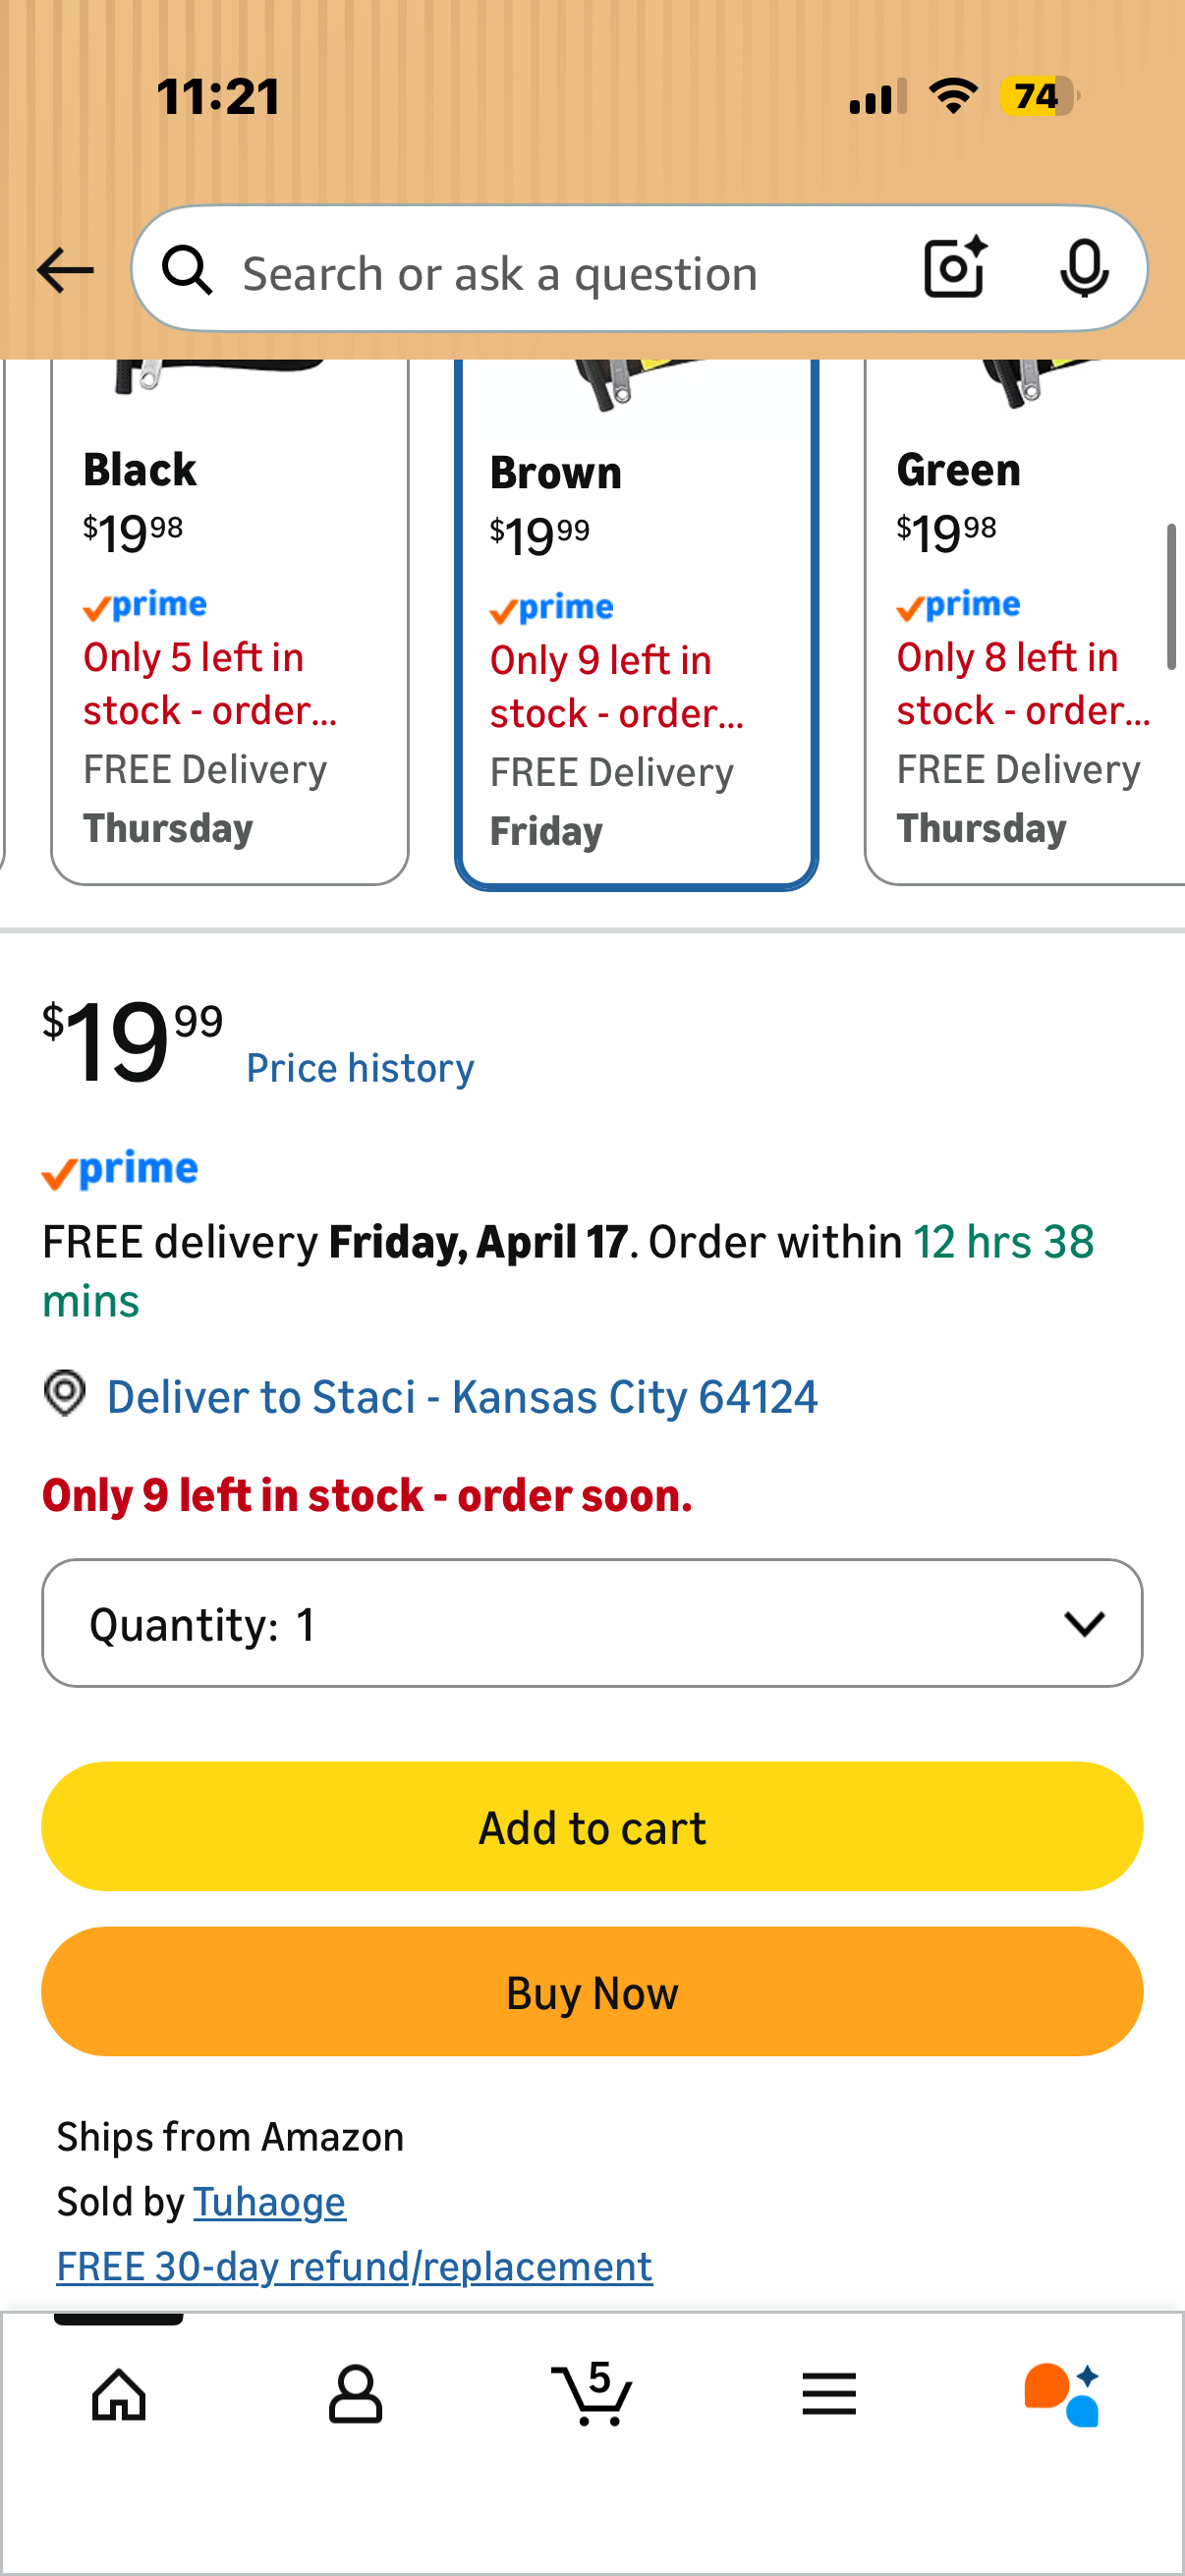The width and height of the screenshot is (1185, 2576).
Task: Tap the location pin icon
Action: pos(65,1393)
